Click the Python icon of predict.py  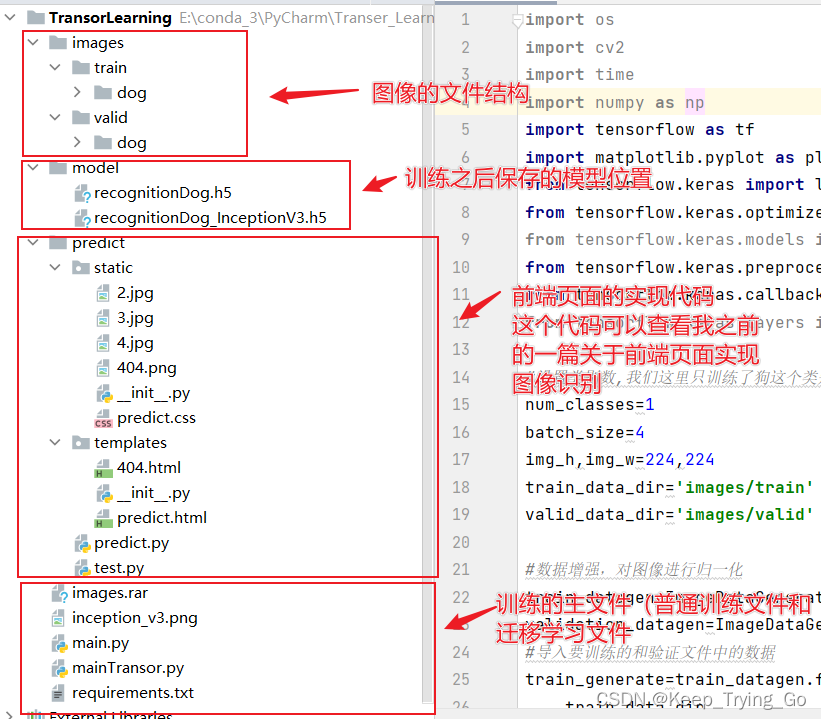tap(82, 543)
